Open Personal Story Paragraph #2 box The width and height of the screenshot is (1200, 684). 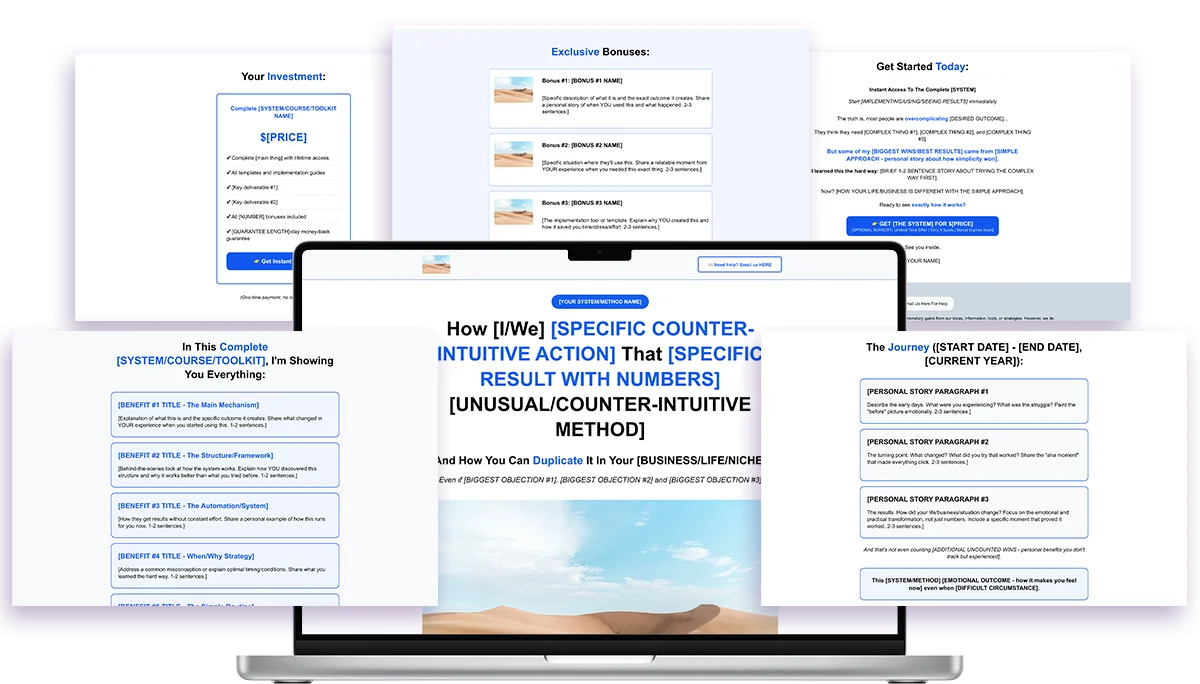coord(973,454)
